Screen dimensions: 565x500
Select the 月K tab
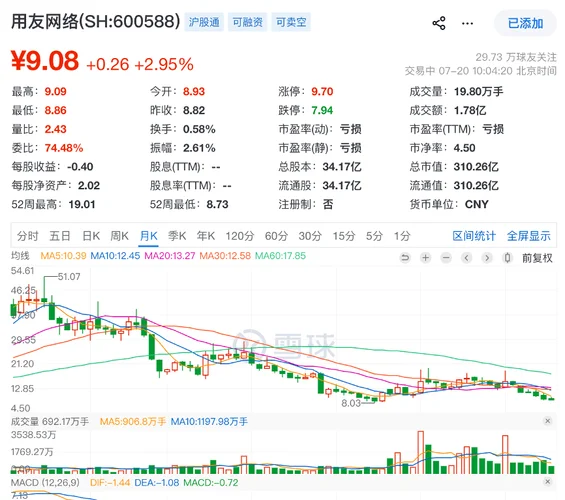click(x=148, y=236)
